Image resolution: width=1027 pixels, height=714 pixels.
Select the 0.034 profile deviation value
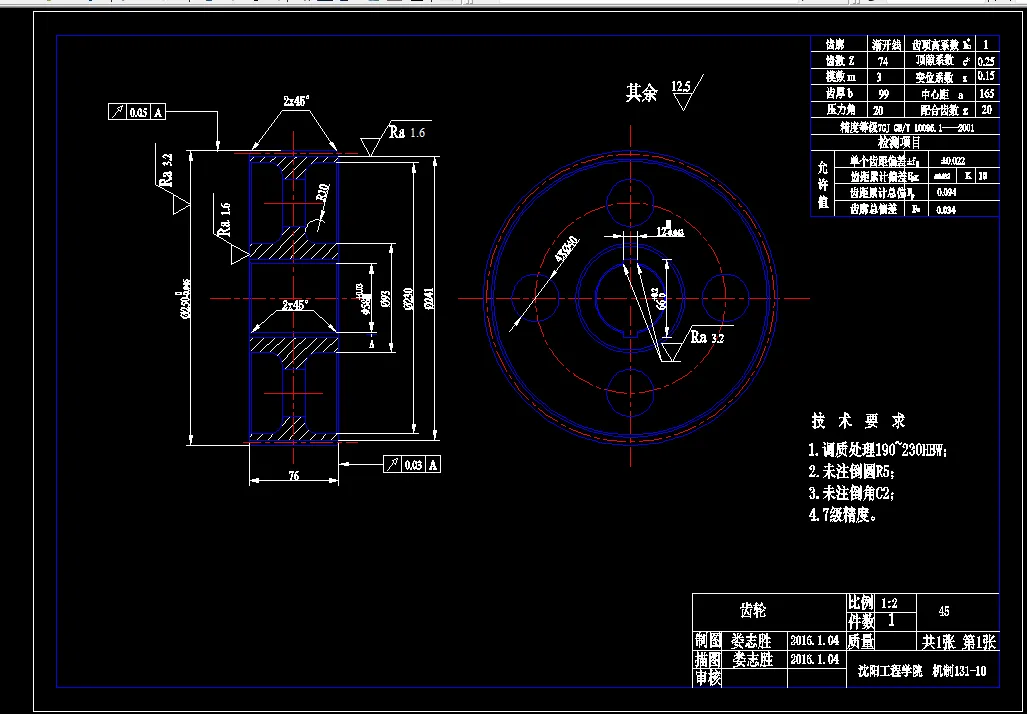click(946, 210)
